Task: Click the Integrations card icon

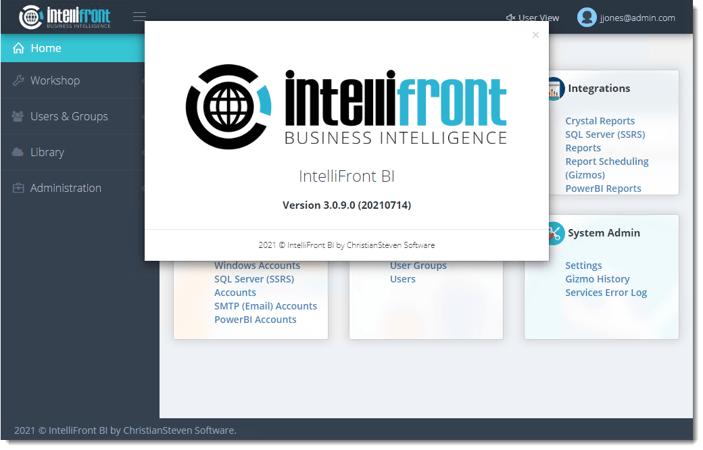Action: (556, 89)
